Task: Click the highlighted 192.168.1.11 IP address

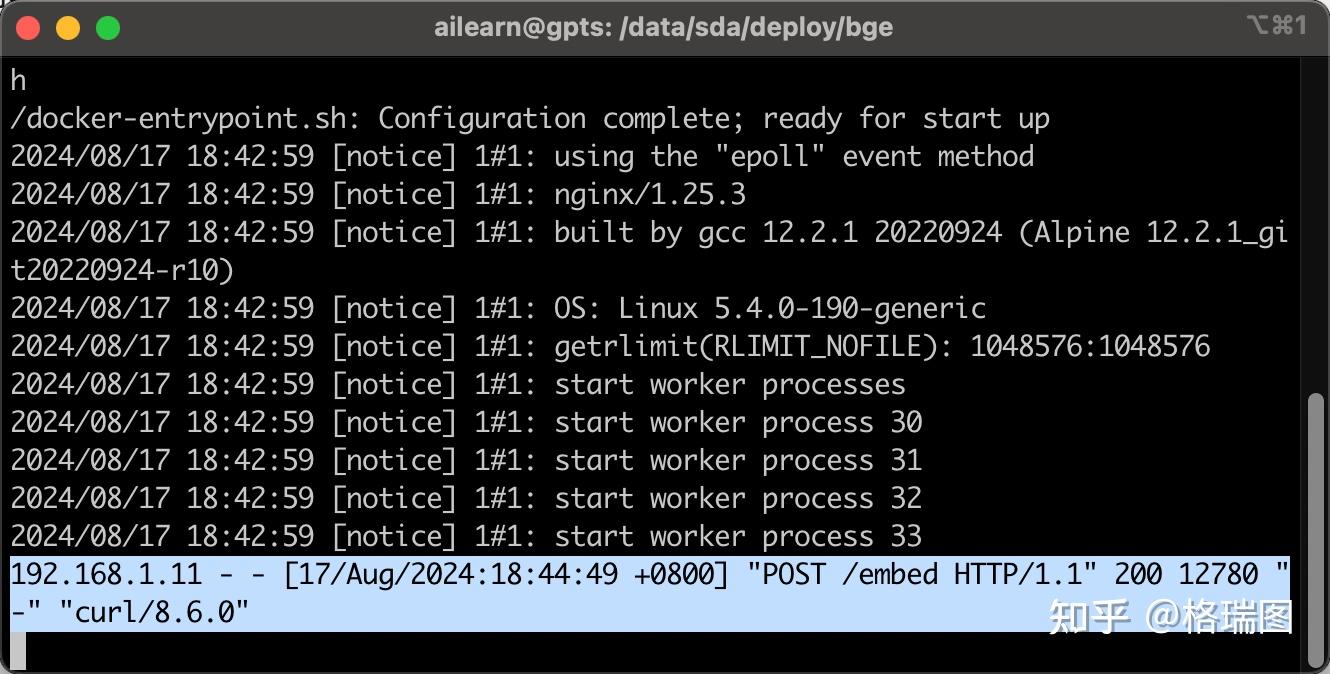Action: coord(106,574)
